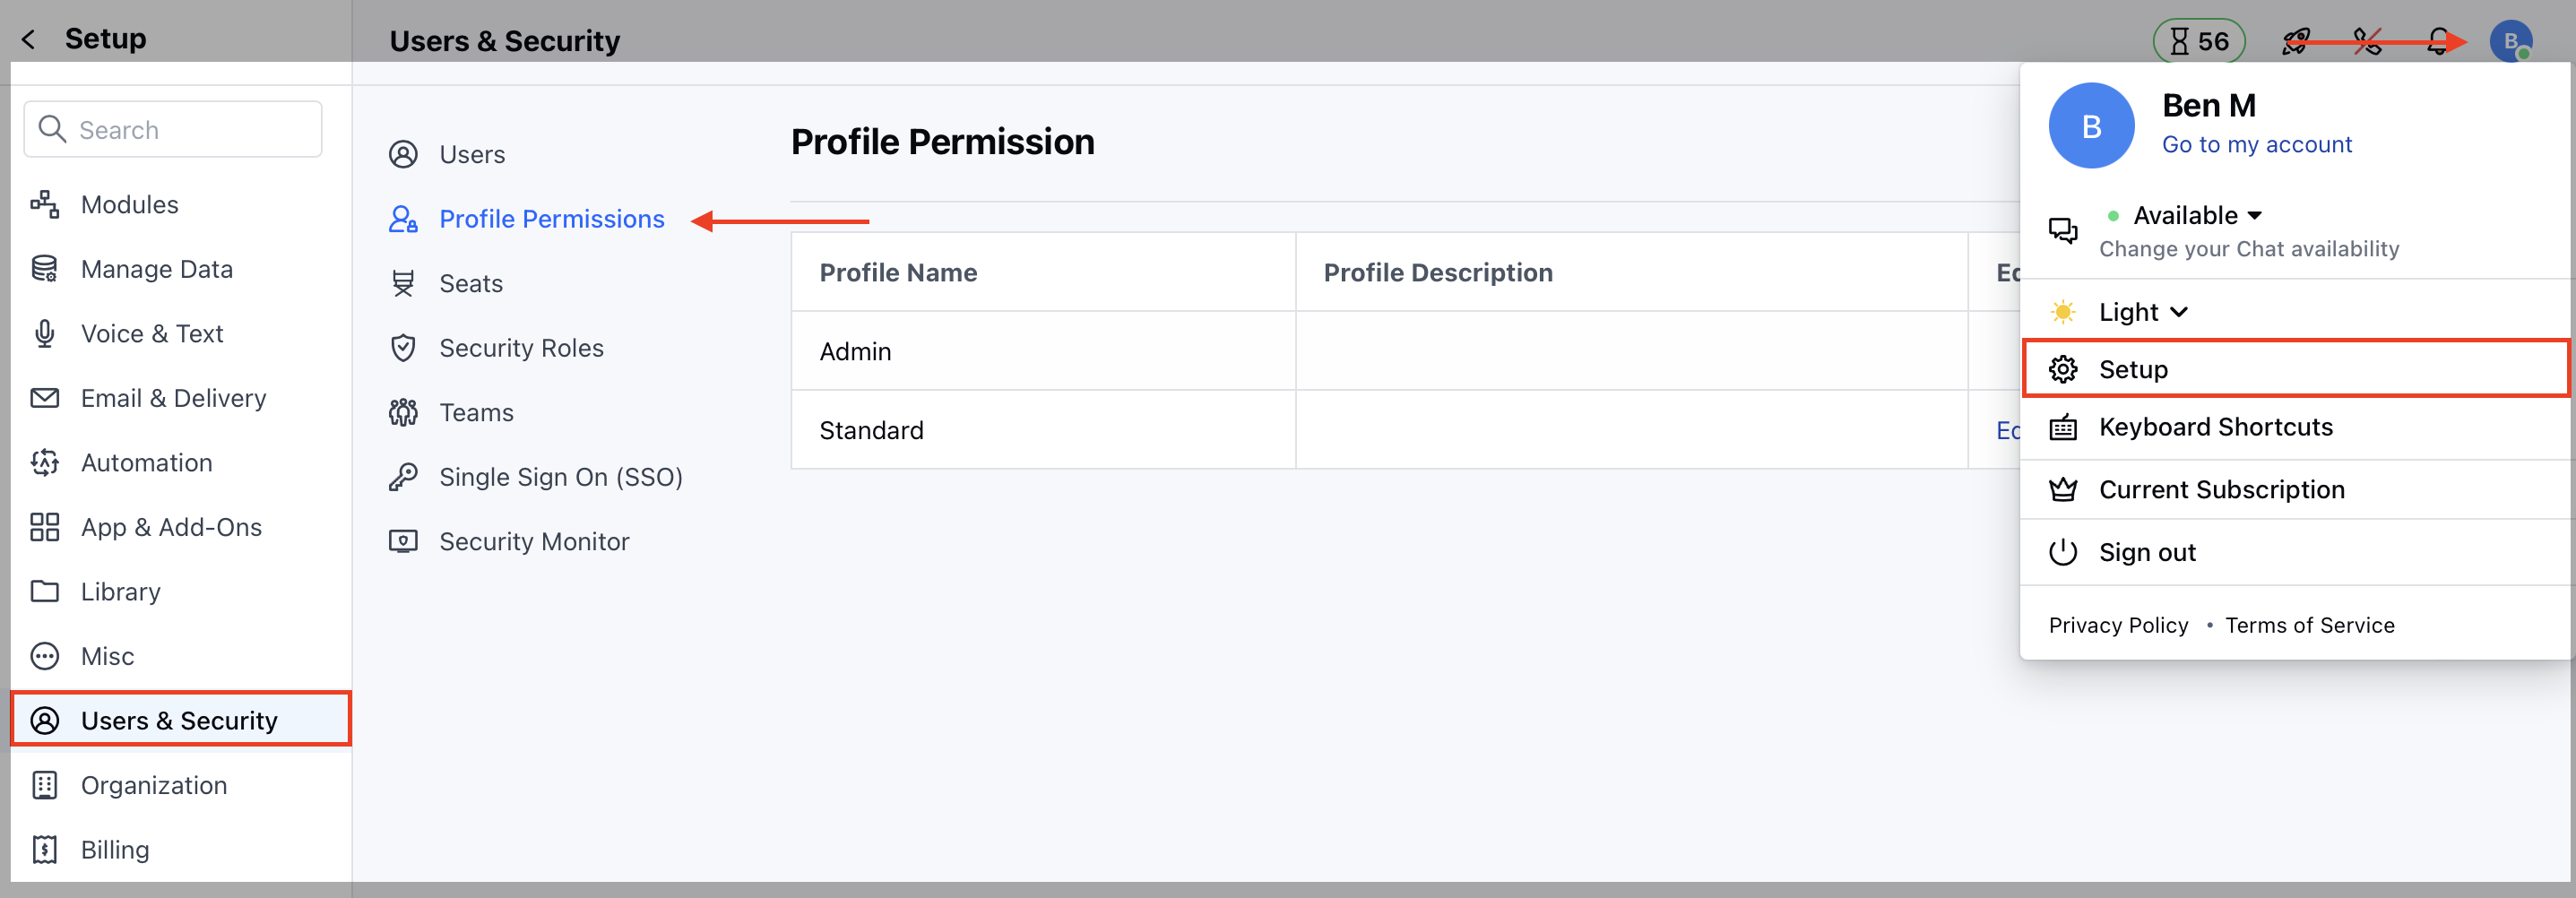Open the Users & Security section in sidebar

click(x=179, y=720)
